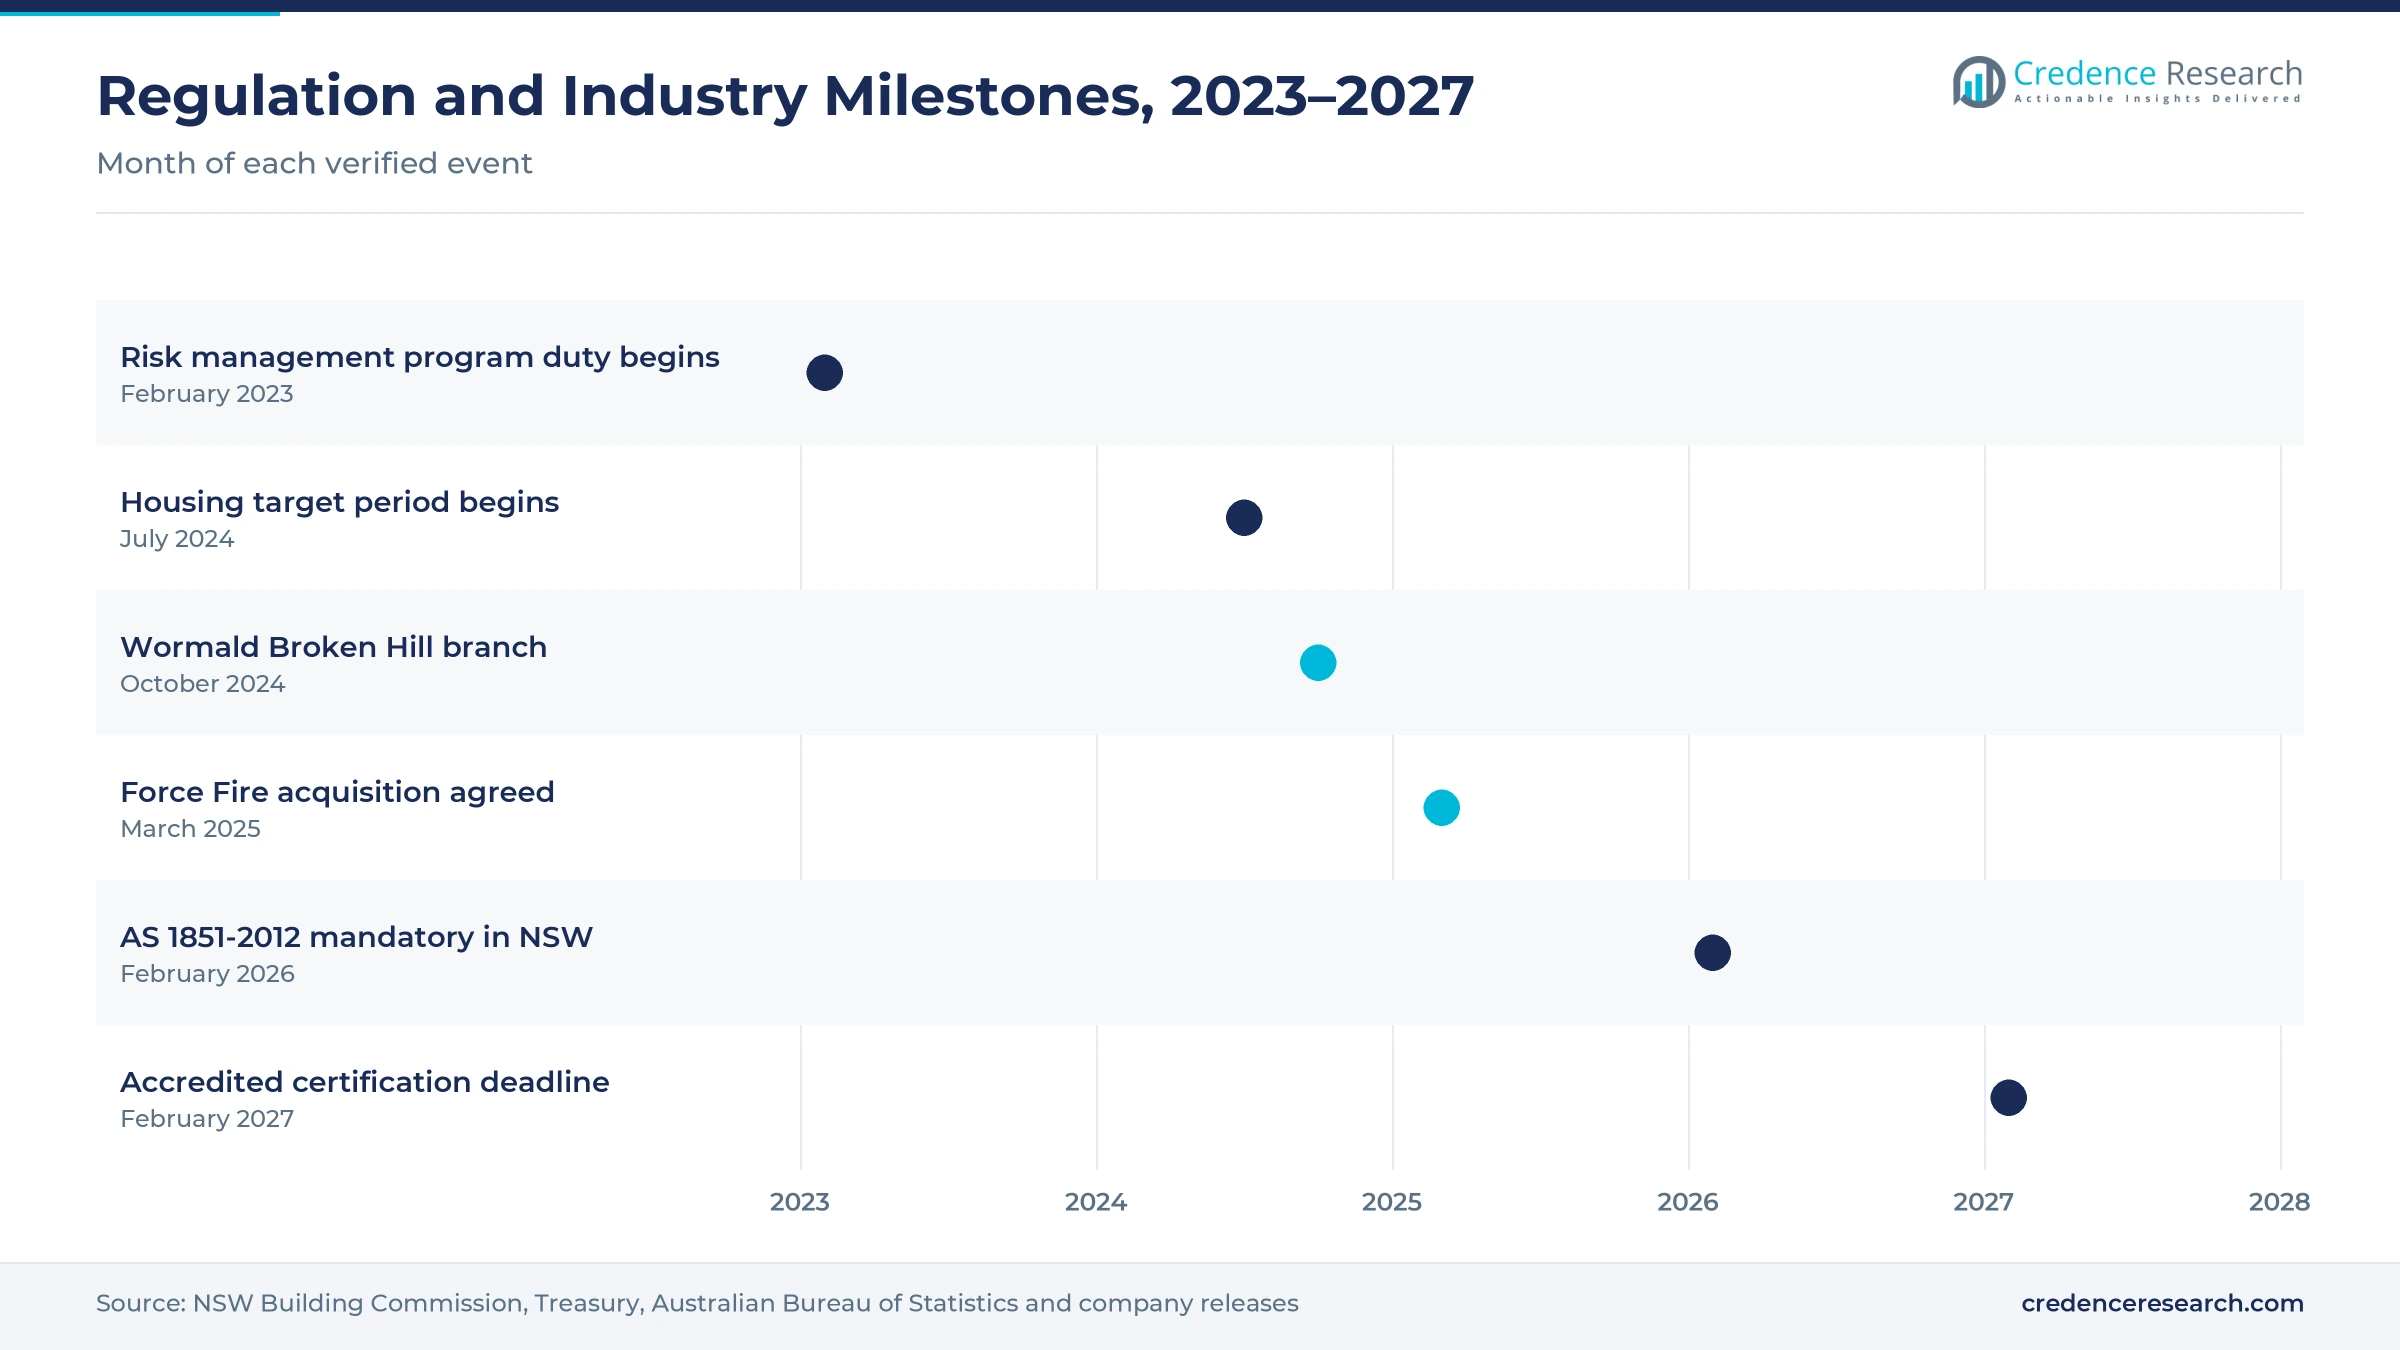Click the 2027 axis label

(1984, 1202)
